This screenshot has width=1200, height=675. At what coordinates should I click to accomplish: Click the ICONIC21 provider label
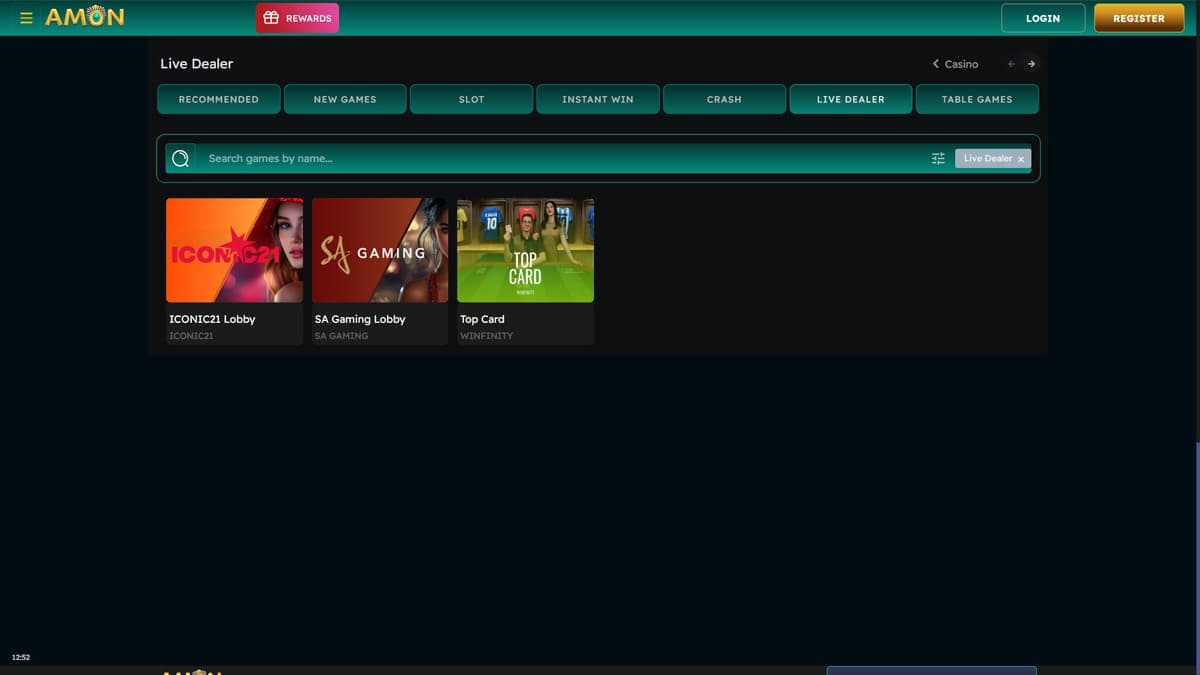(x=191, y=336)
